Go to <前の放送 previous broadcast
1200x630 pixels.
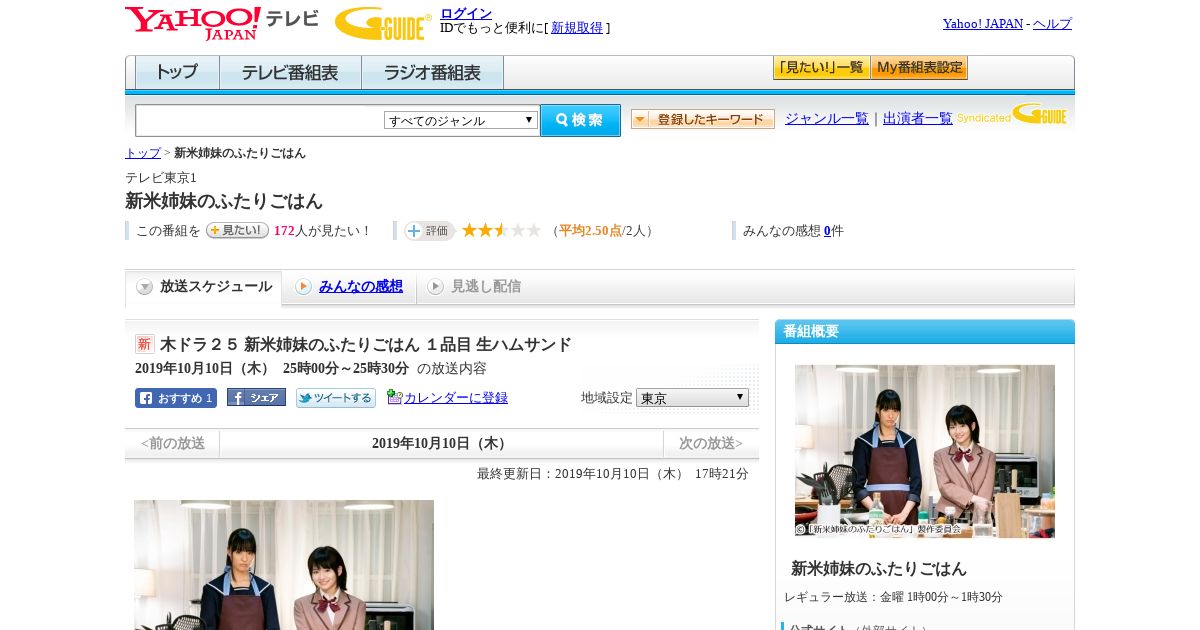(x=173, y=443)
